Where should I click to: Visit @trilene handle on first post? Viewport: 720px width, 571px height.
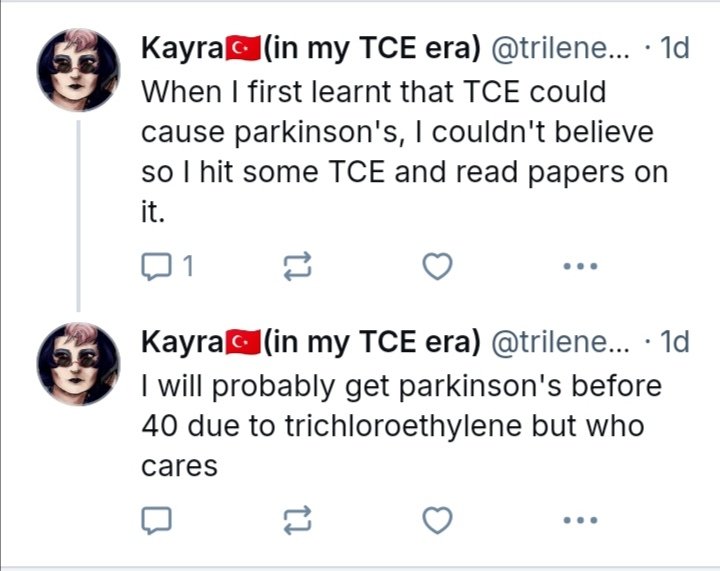(562, 47)
